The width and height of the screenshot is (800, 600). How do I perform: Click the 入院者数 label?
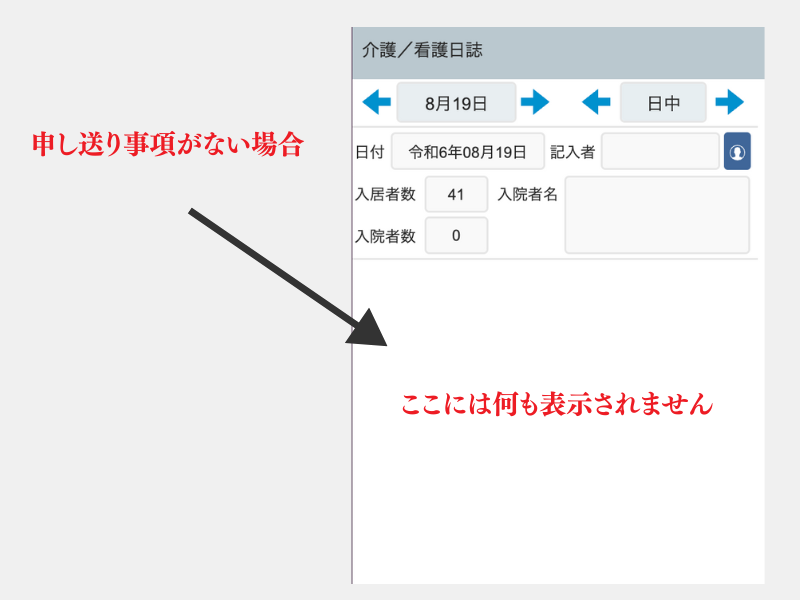click(x=385, y=237)
